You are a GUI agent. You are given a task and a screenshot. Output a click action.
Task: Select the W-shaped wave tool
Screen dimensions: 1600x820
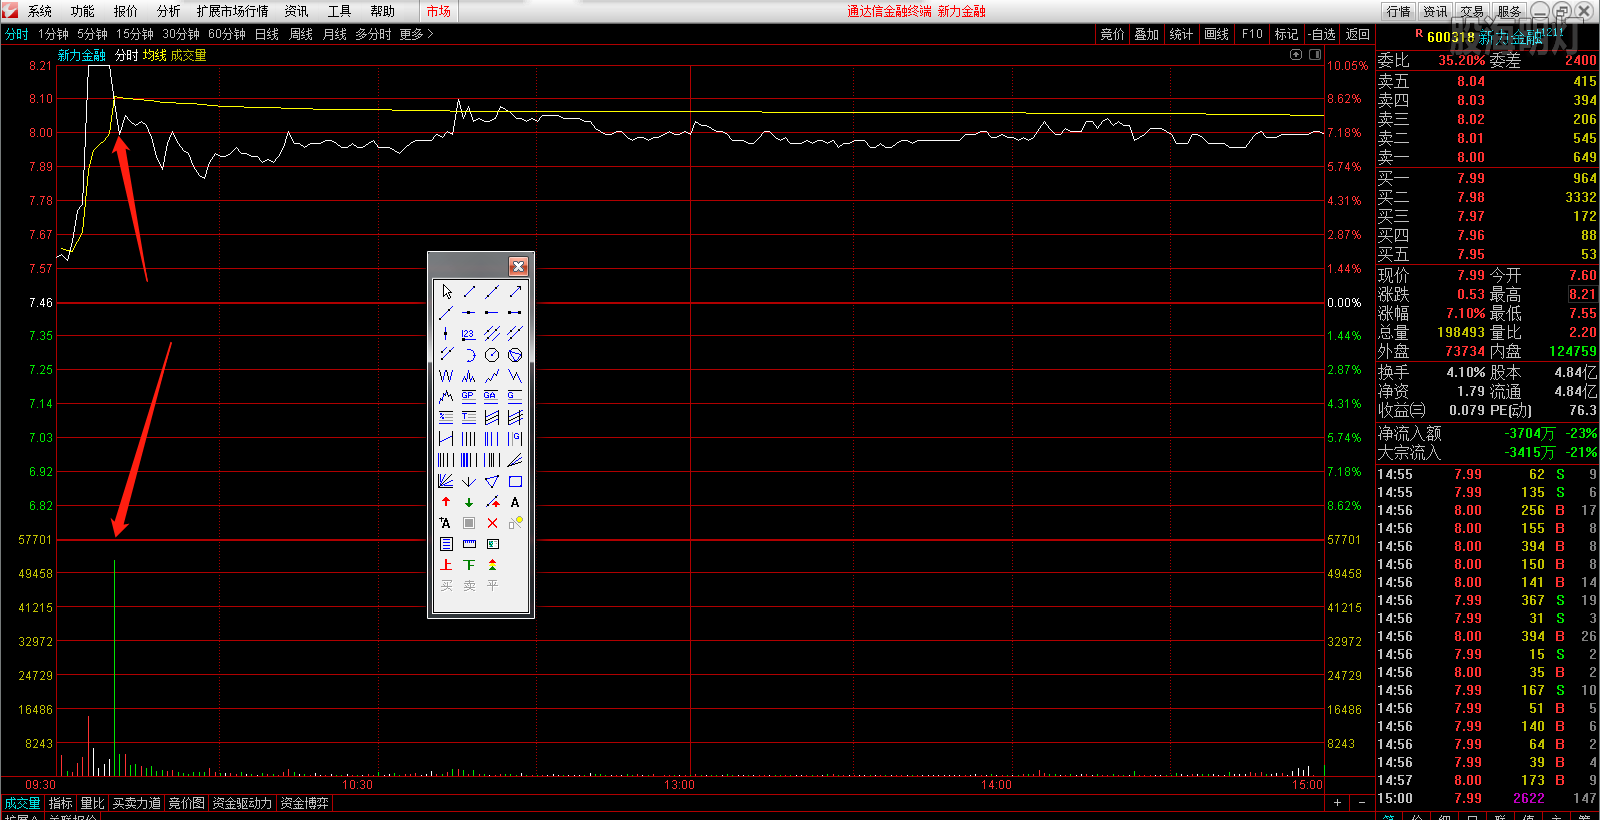pyautogui.click(x=446, y=376)
